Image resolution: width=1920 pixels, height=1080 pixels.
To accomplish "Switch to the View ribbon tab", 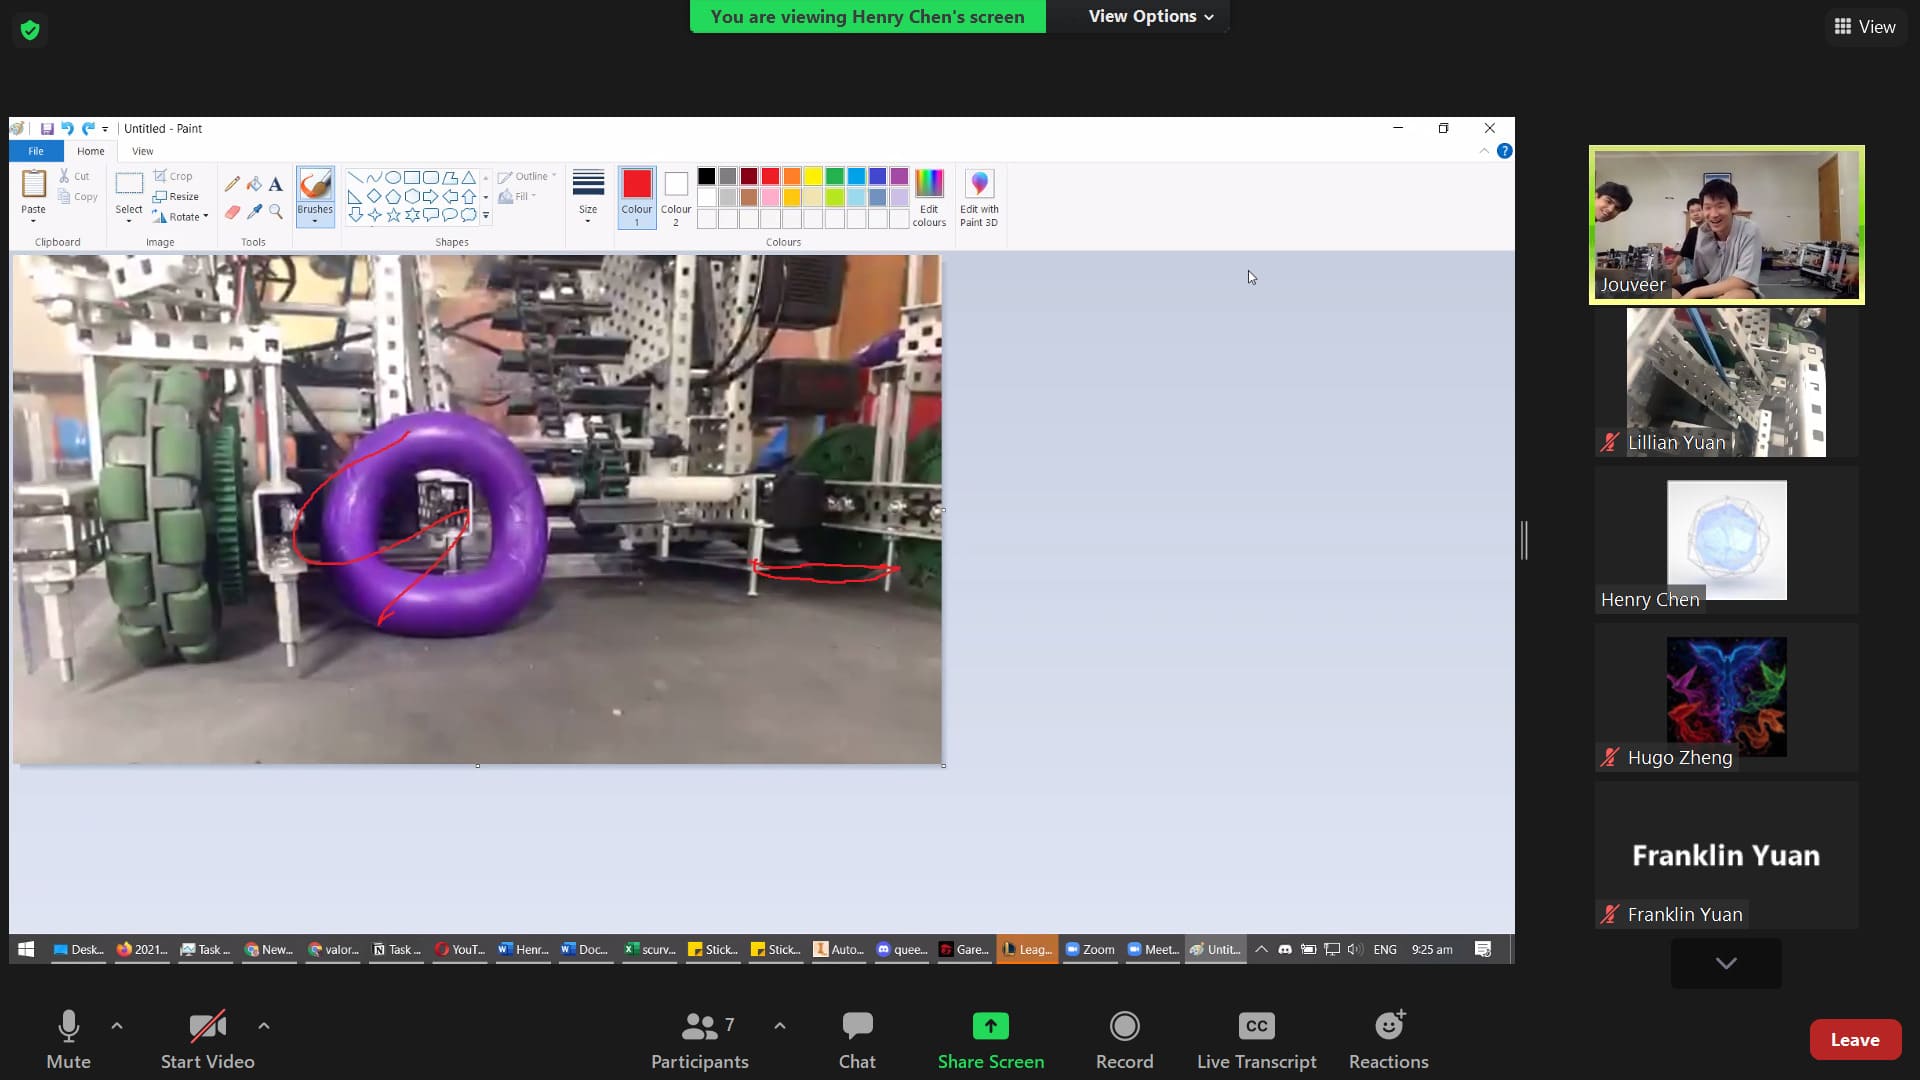I will (x=143, y=151).
